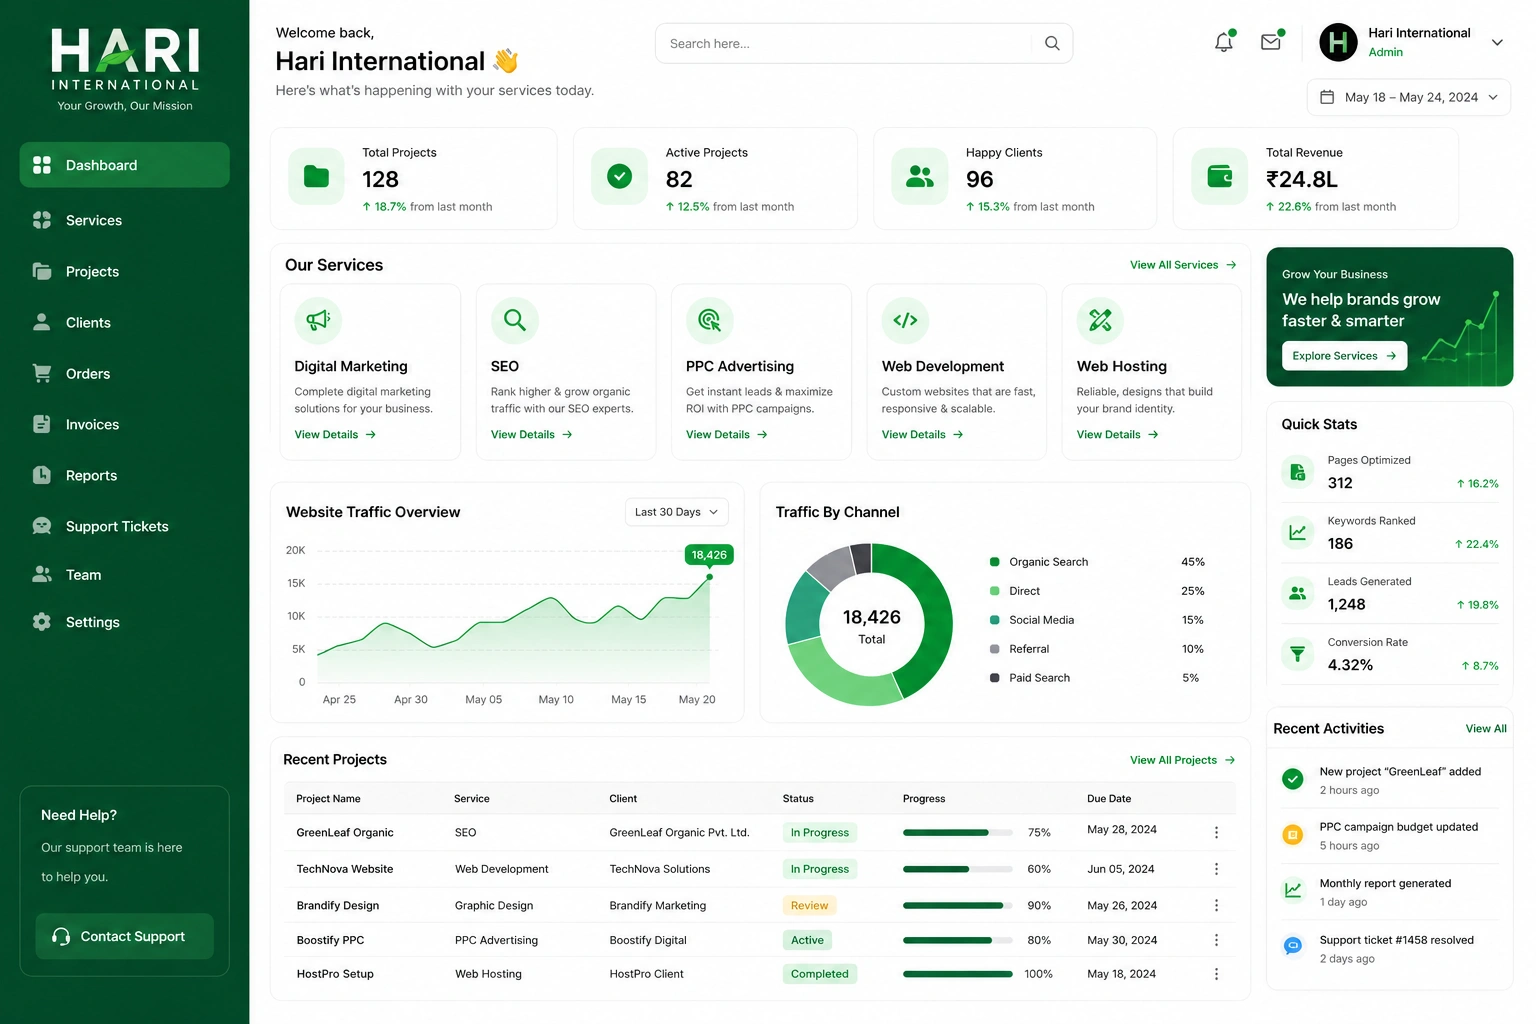Click the Keywords Ranked chart icon
This screenshot has height=1024, width=1536.
[1297, 532]
